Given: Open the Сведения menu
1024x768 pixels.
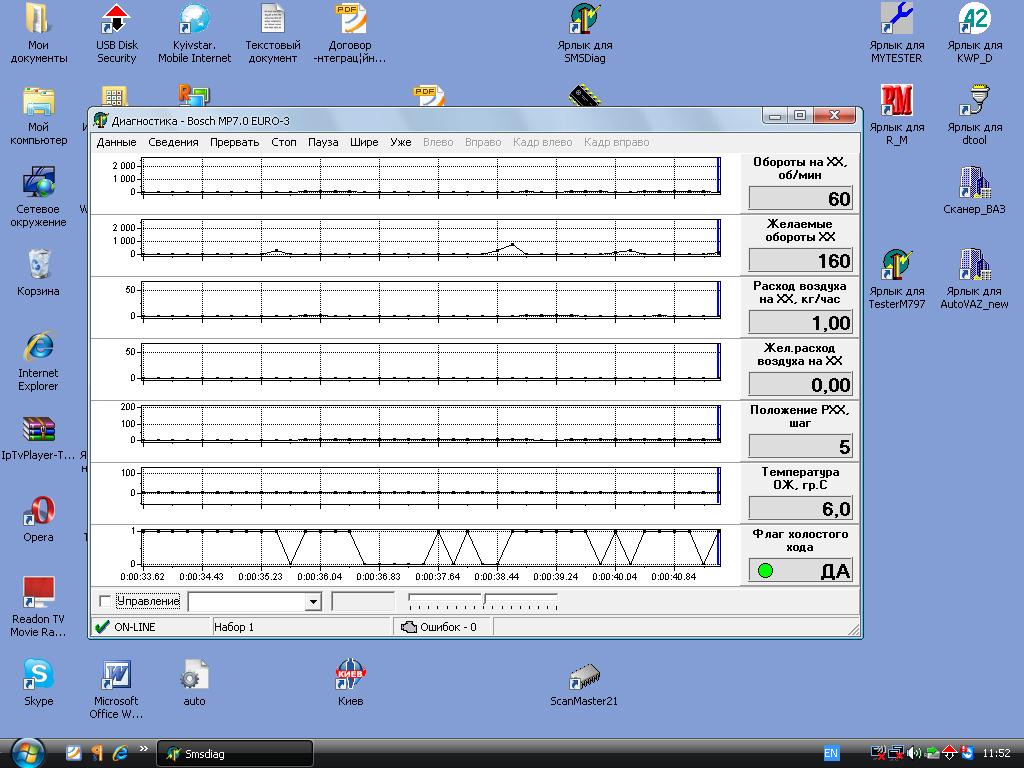Looking at the screenshot, I should (x=173, y=142).
